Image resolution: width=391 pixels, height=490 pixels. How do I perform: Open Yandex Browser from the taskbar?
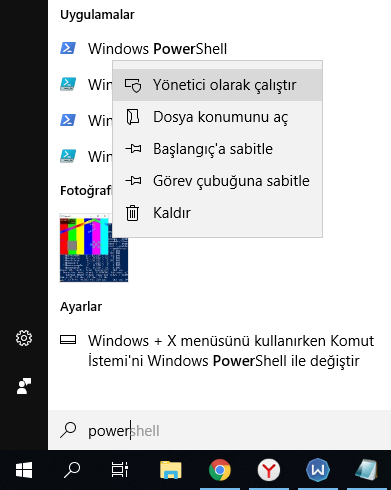[269, 470]
